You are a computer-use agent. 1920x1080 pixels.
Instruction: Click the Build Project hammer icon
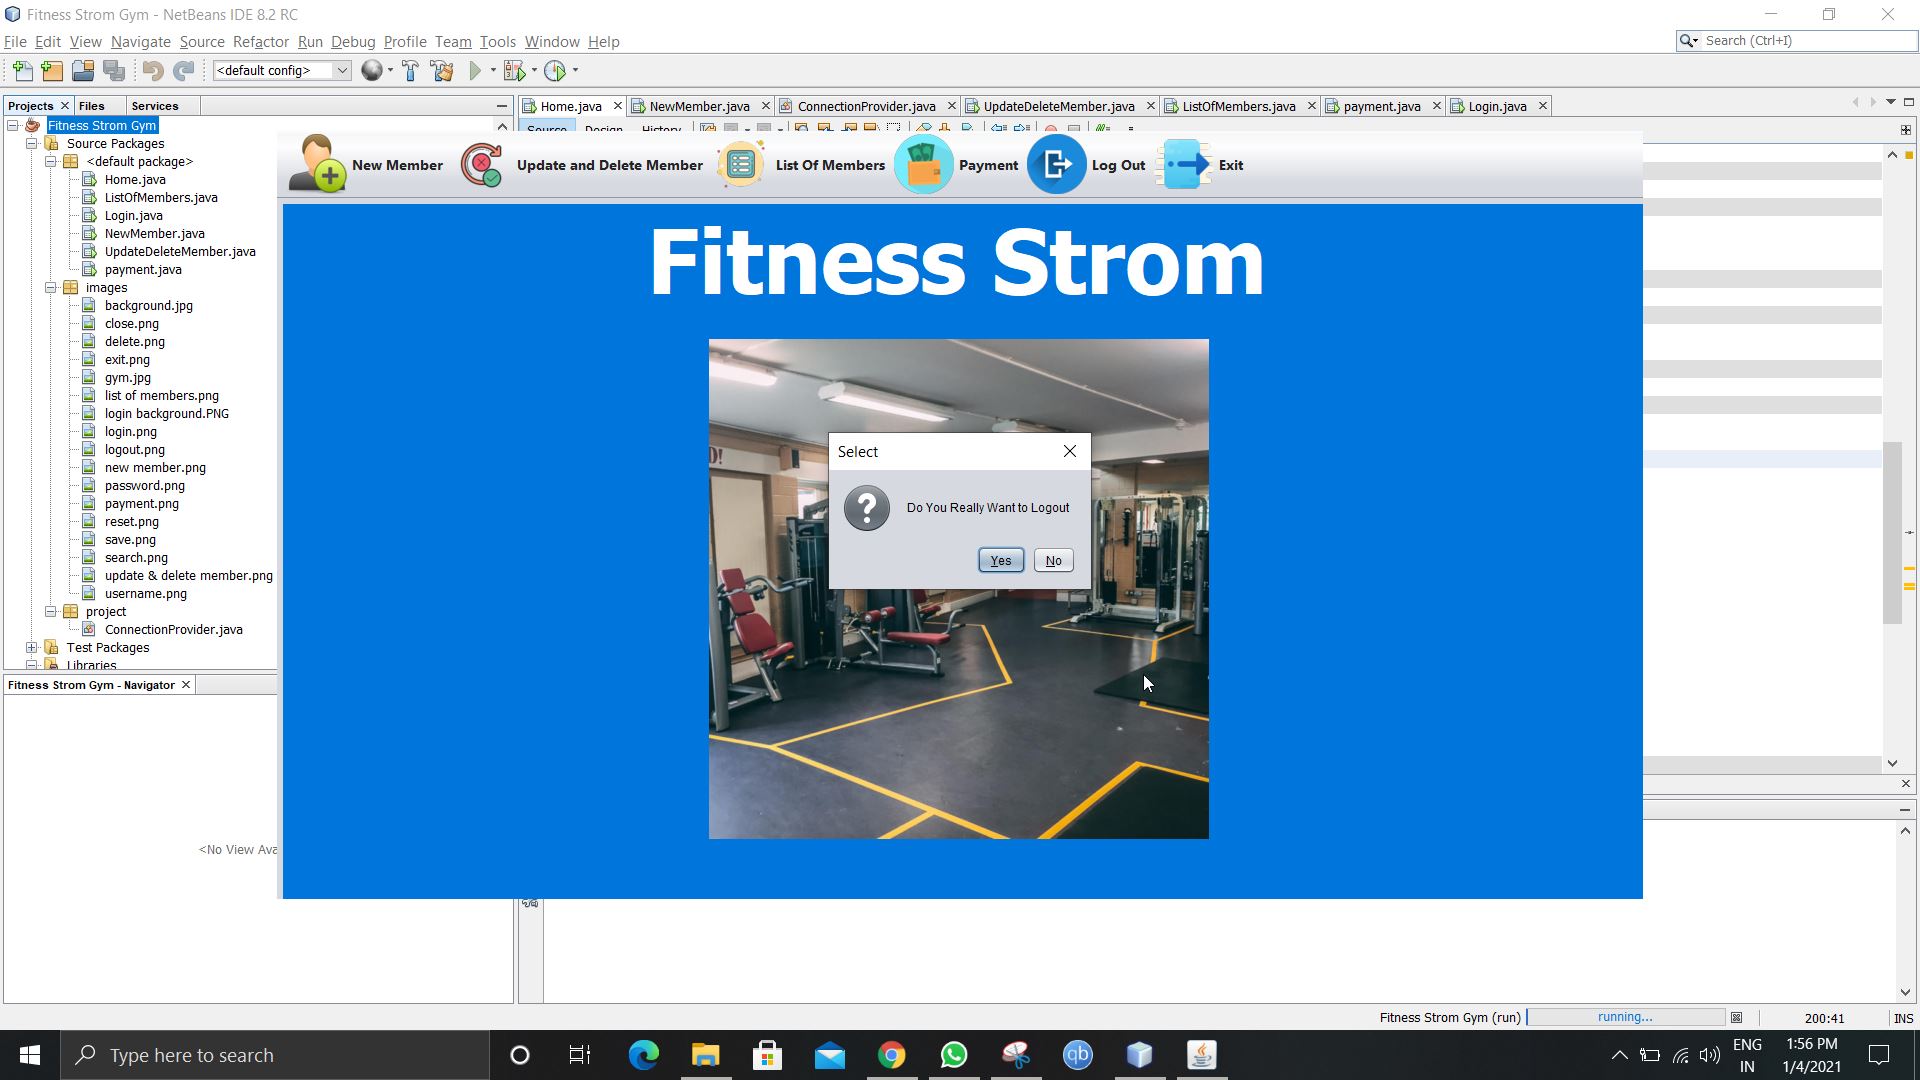tap(410, 71)
